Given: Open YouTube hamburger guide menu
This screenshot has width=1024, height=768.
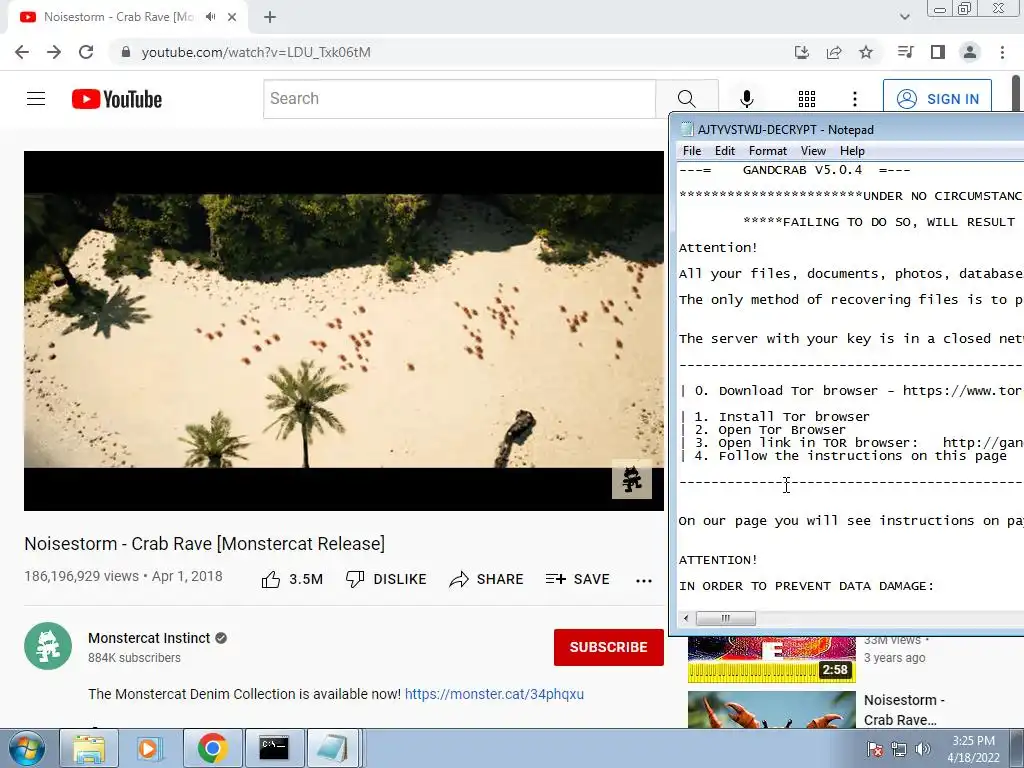Looking at the screenshot, I should [x=36, y=99].
